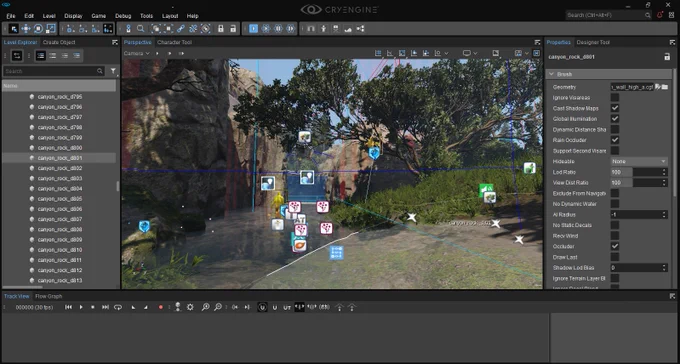This screenshot has width=680, height=364.
Task: Switch to the Character Tool tab
Action: (x=174, y=42)
